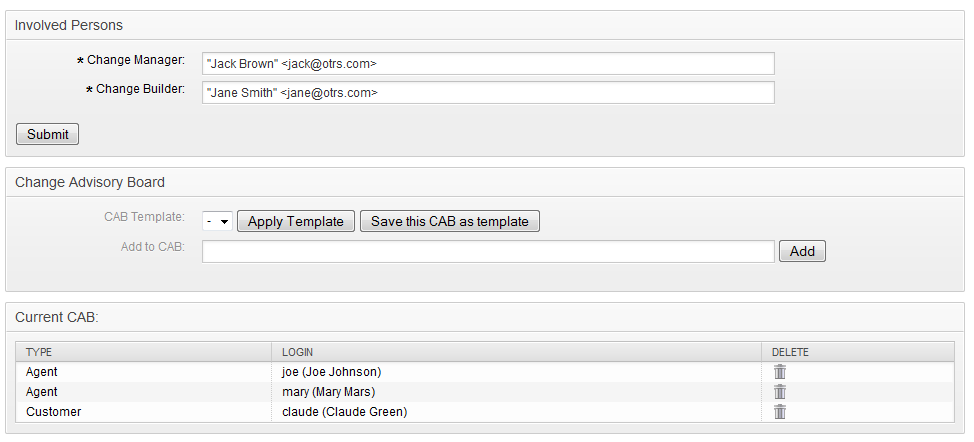Click the Current CAB section header

[57, 317]
